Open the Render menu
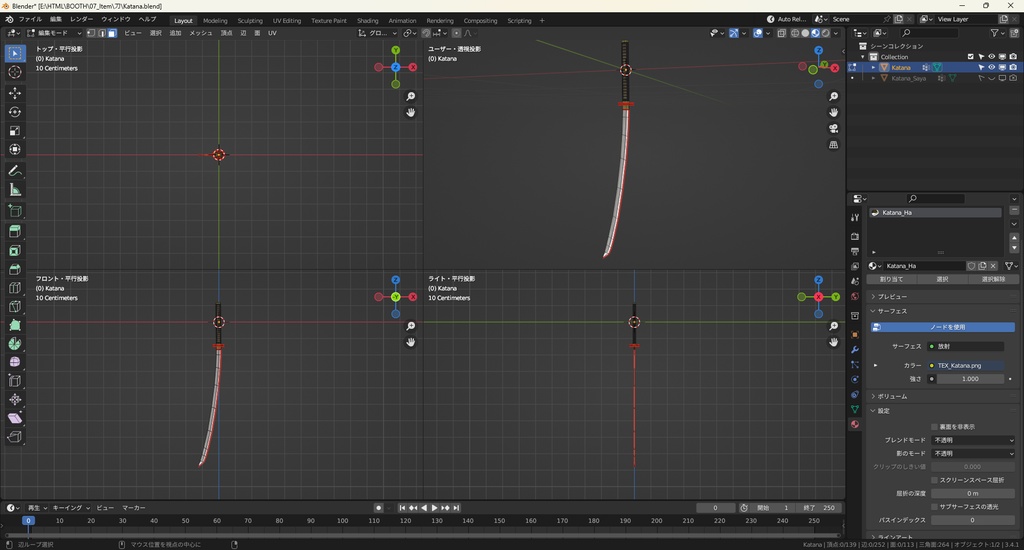This screenshot has height=550, width=1024. point(81,20)
